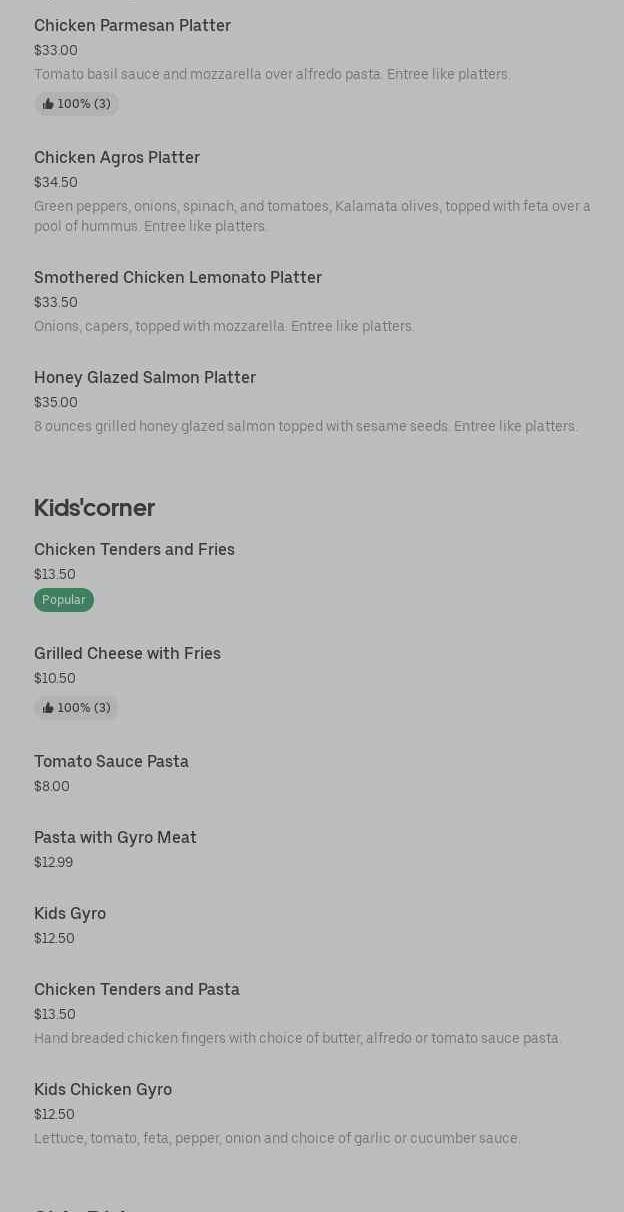The image size is (624, 1212).
Task: Select Tomato Sauce Pasta
Action: click(111, 762)
